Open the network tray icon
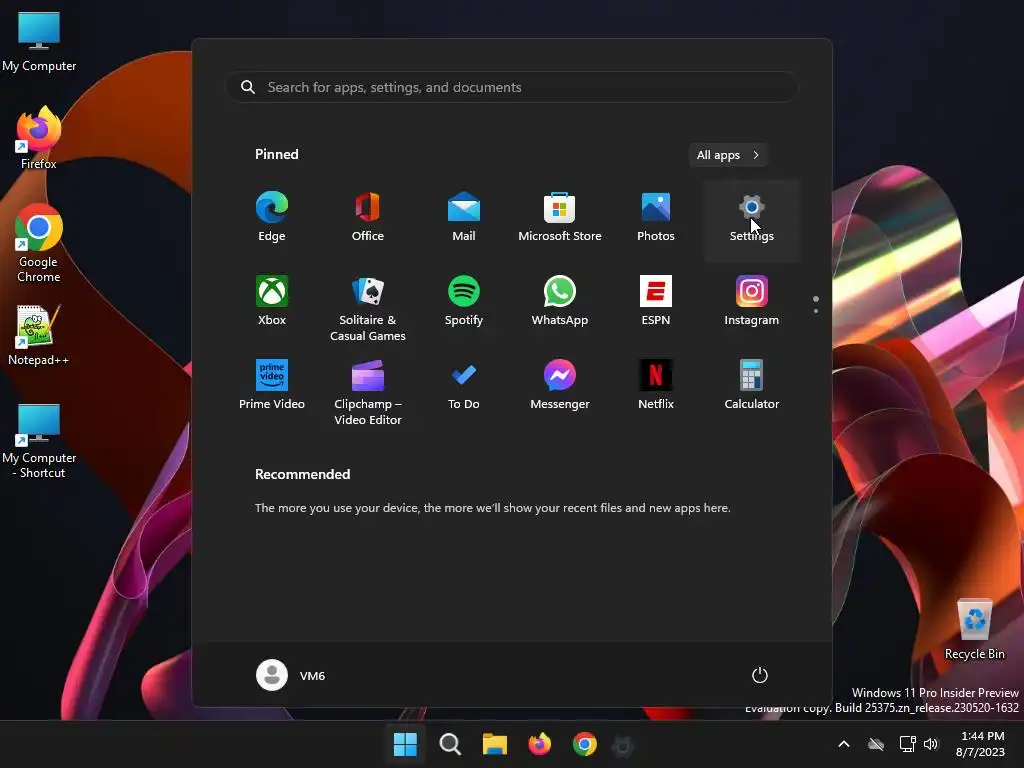This screenshot has height=768, width=1024. pyautogui.click(x=907, y=744)
